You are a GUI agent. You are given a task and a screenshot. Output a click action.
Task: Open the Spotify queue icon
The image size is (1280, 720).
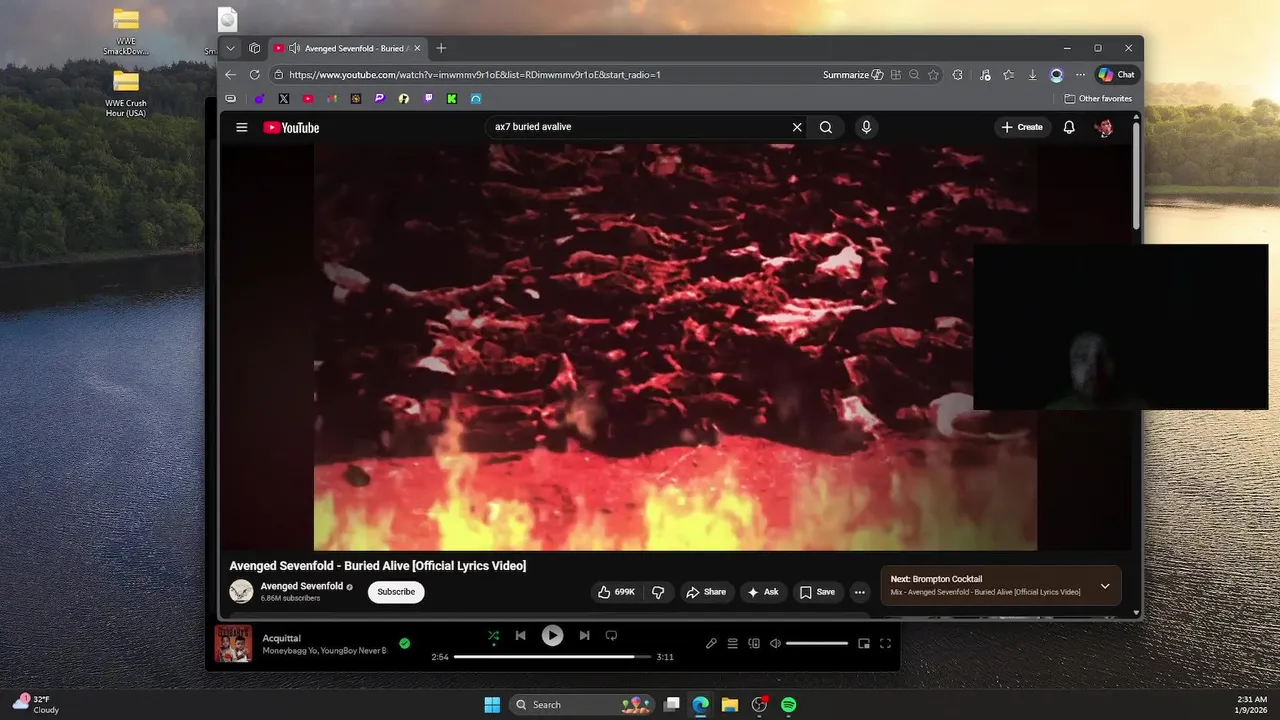pyautogui.click(x=733, y=644)
